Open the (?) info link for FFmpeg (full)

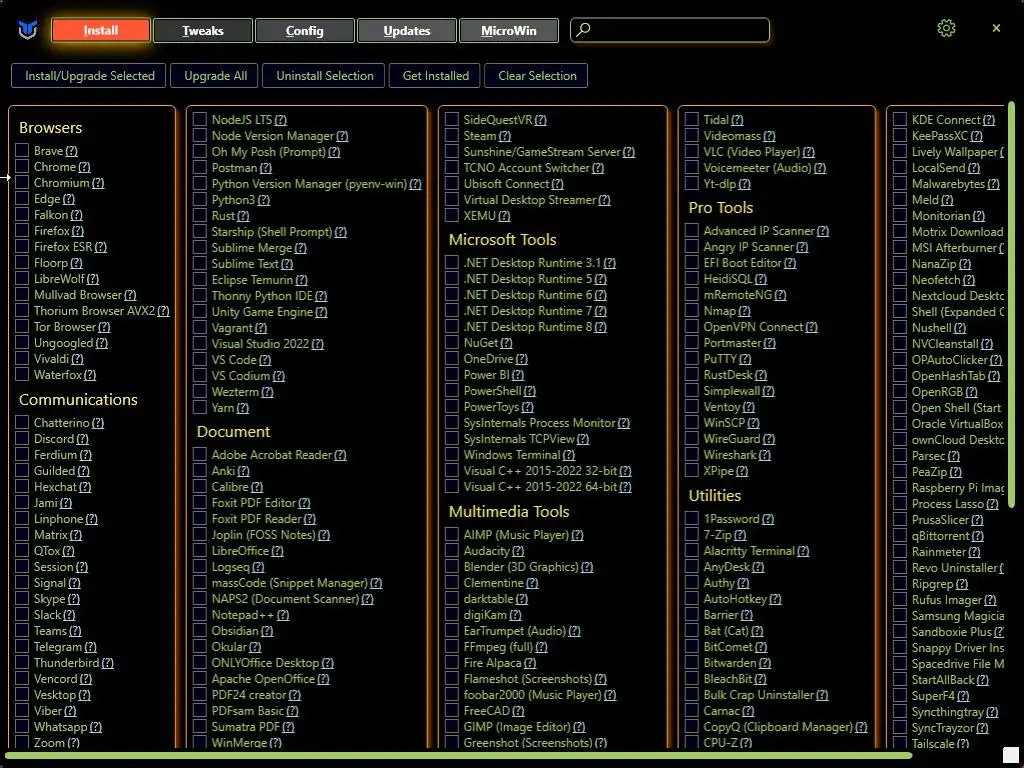(x=541, y=647)
